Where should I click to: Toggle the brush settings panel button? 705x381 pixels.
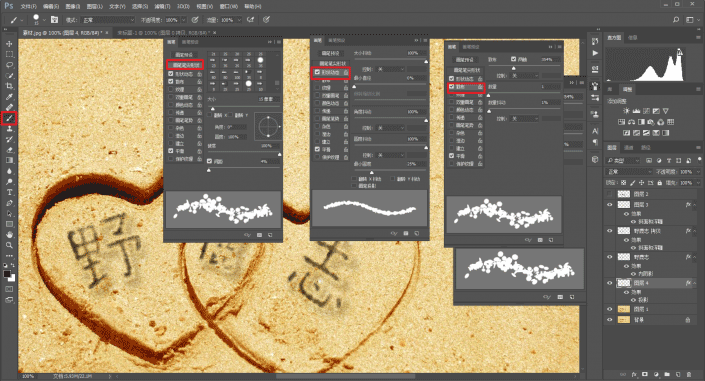54,20
